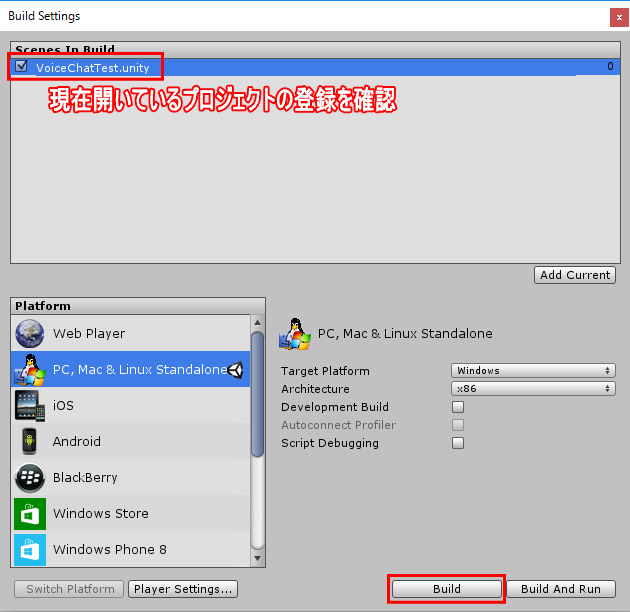Click the Build button
Screen dimensions: 630x612
[x=447, y=589]
